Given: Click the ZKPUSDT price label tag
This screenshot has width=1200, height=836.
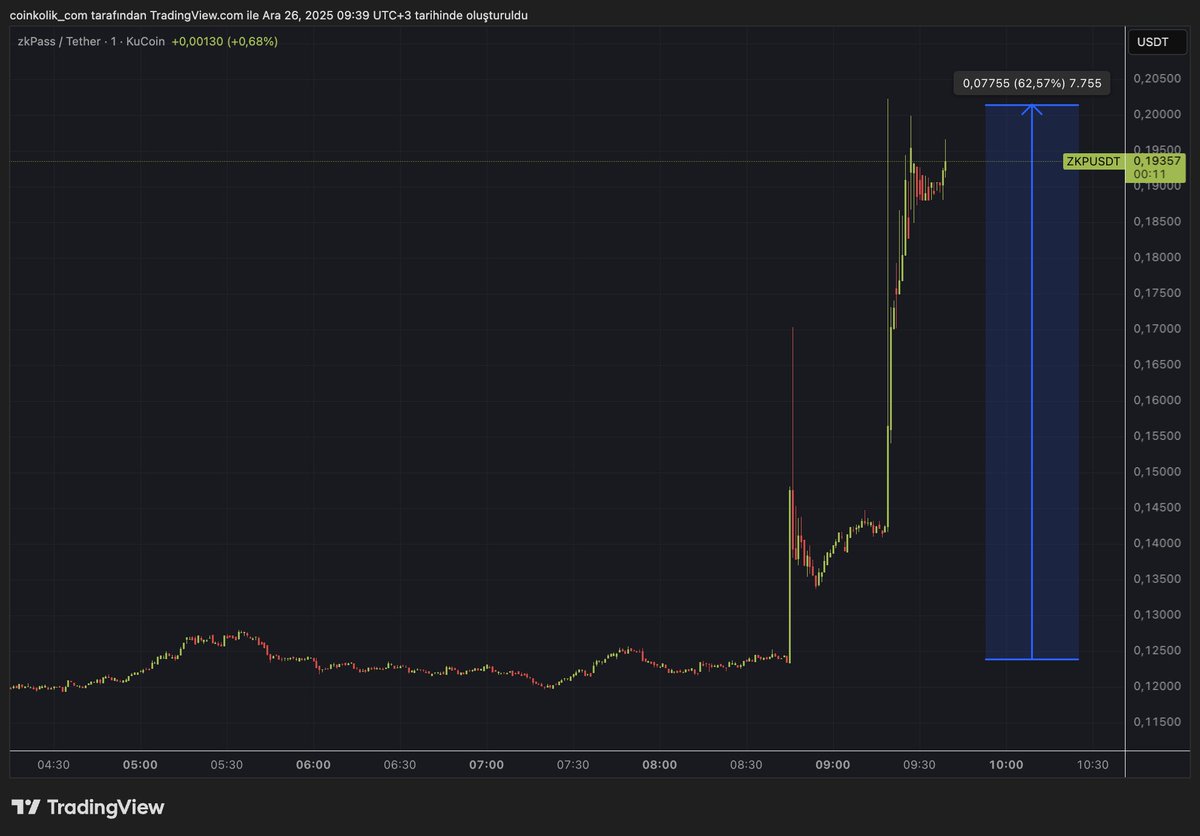Looking at the screenshot, I should tap(1093, 161).
